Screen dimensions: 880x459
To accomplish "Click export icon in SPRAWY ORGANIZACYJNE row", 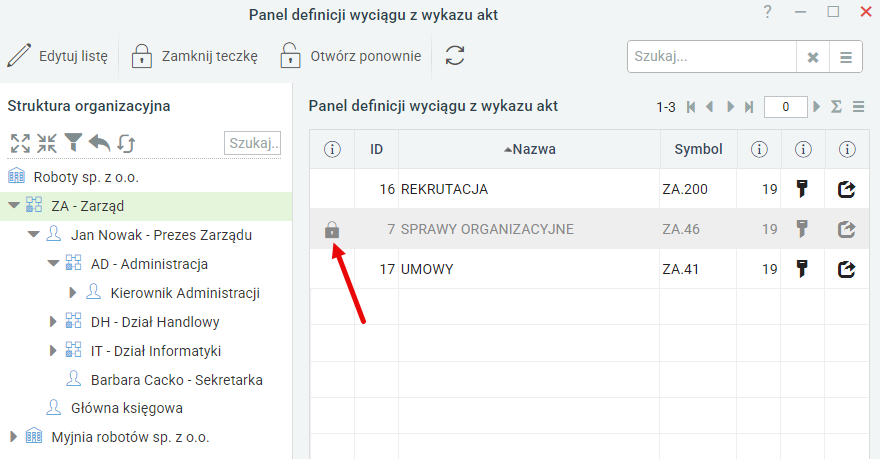I will tap(846, 230).
